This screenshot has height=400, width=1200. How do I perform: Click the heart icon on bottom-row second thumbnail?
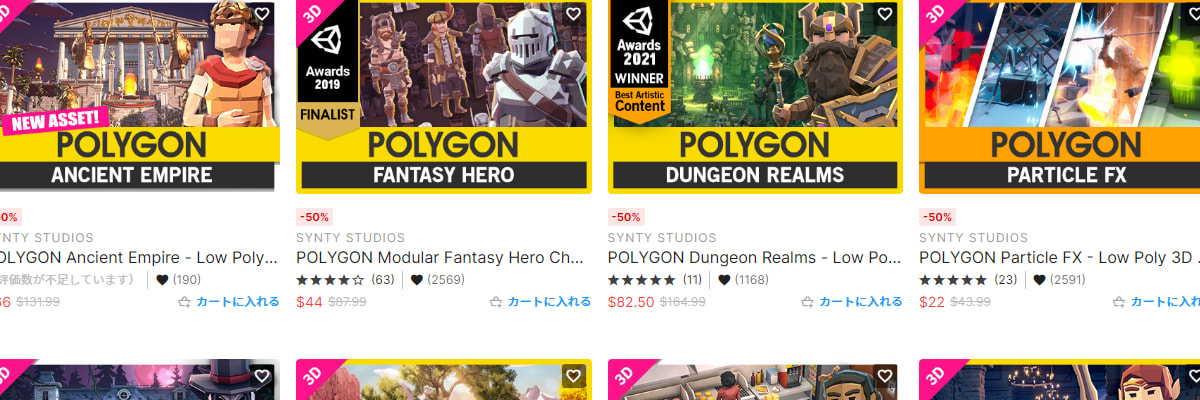point(573,376)
